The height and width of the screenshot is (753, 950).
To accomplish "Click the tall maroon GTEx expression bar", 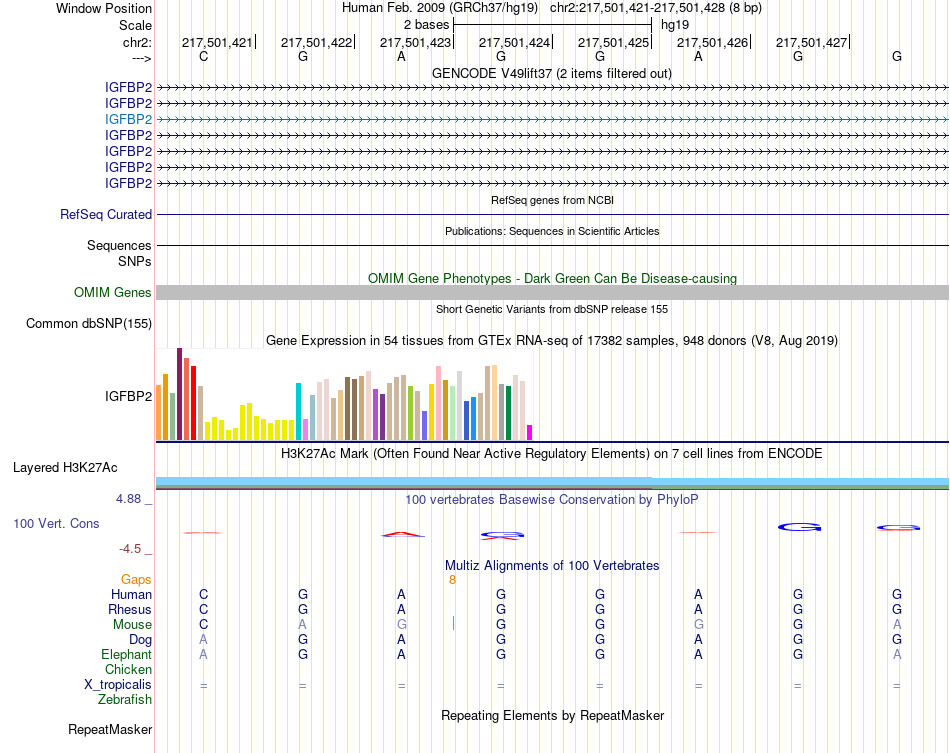I will point(179,394).
